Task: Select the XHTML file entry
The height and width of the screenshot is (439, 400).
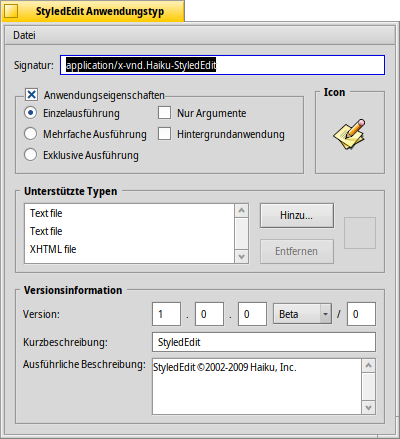Action: (x=129, y=249)
